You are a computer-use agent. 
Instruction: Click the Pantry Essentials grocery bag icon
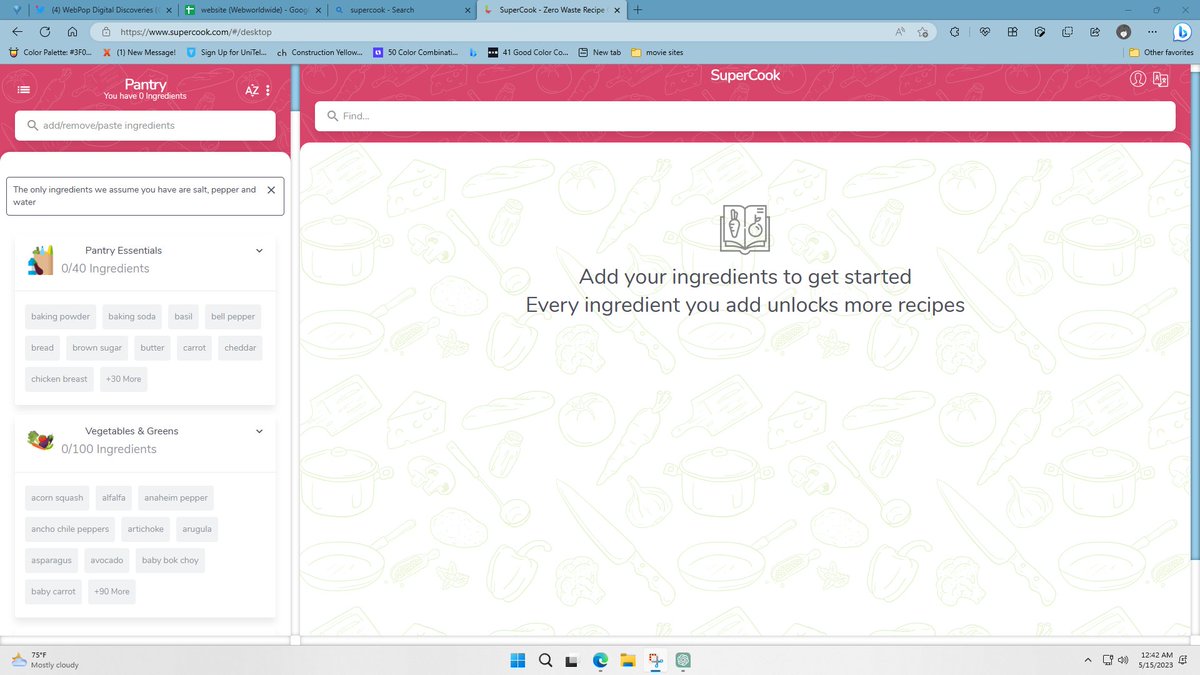41,259
